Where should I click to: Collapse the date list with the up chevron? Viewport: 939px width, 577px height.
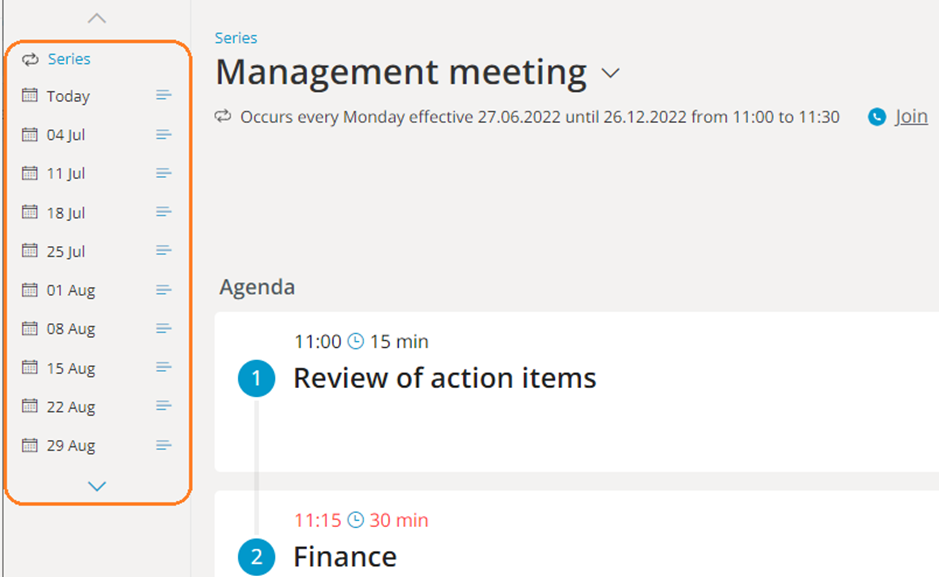97,17
